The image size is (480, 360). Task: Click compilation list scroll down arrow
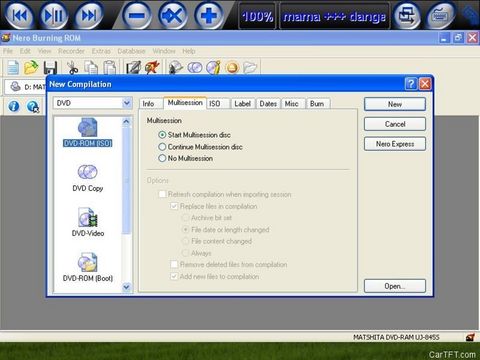(x=126, y=287)
